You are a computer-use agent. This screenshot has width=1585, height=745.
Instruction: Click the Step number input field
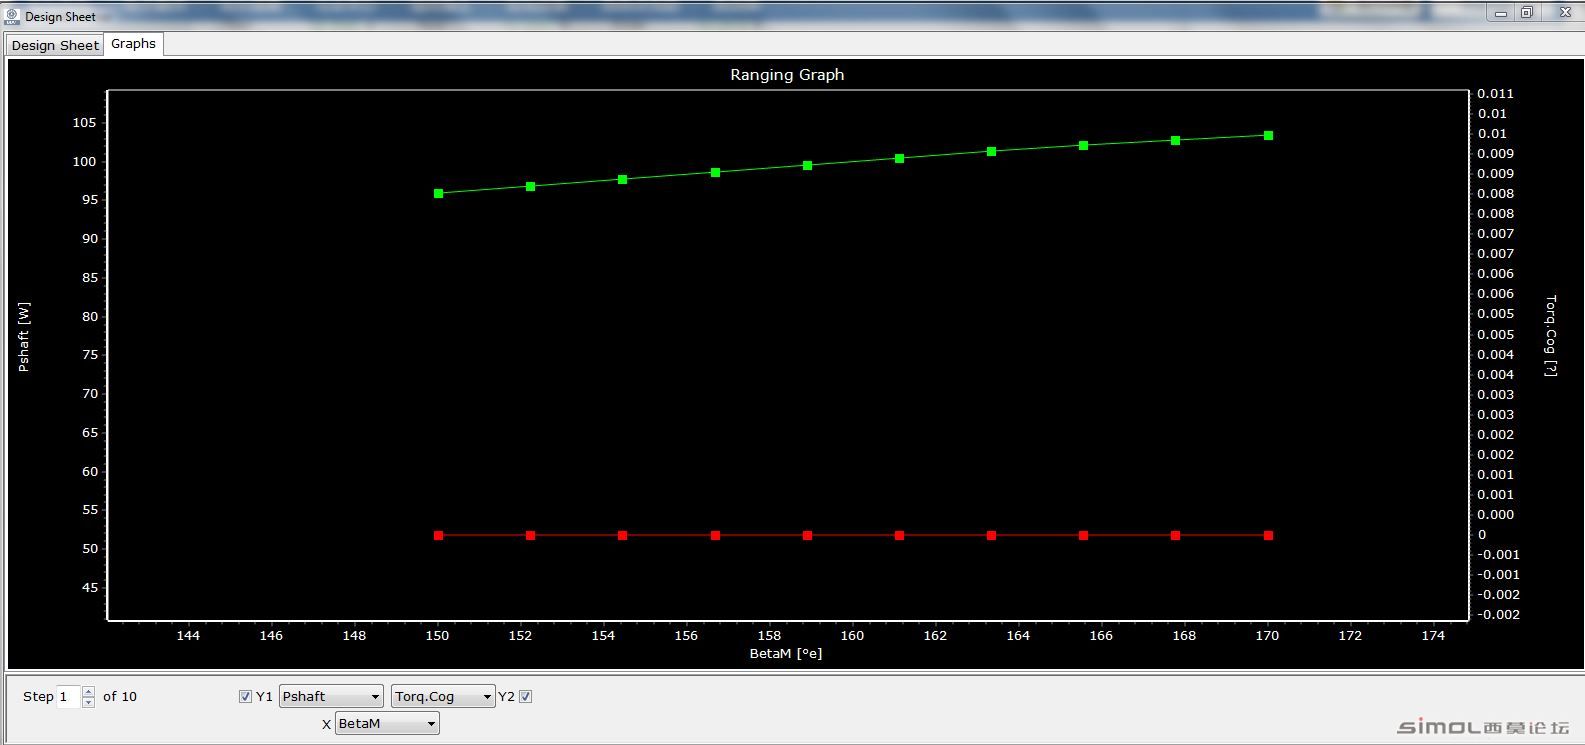tap(68, 696)
